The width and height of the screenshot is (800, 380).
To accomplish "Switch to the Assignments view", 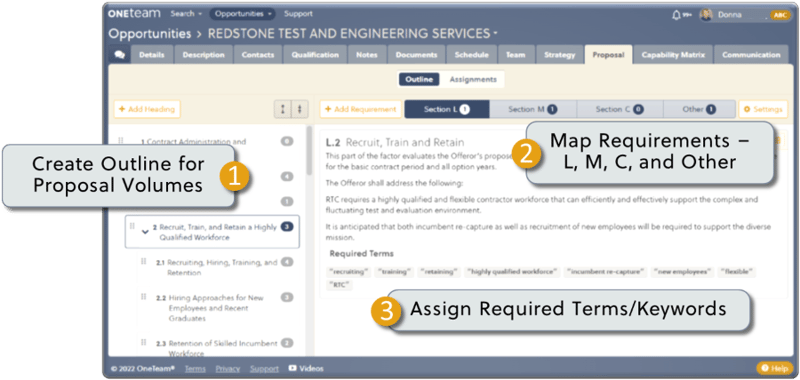I will click(x=473, y=80).
